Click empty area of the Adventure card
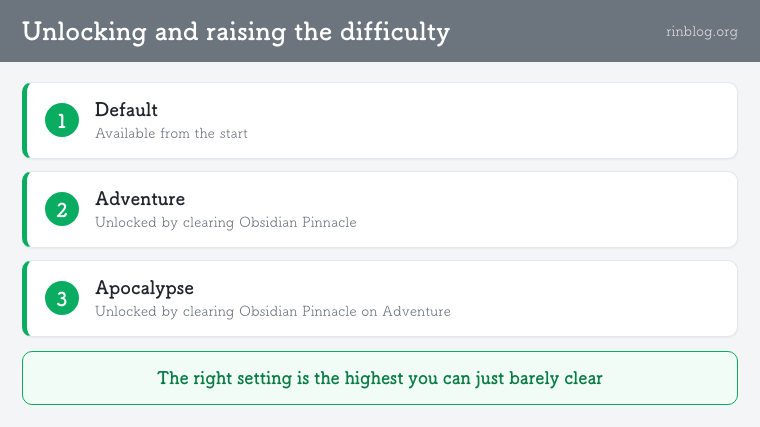 [x=533, y=209]
